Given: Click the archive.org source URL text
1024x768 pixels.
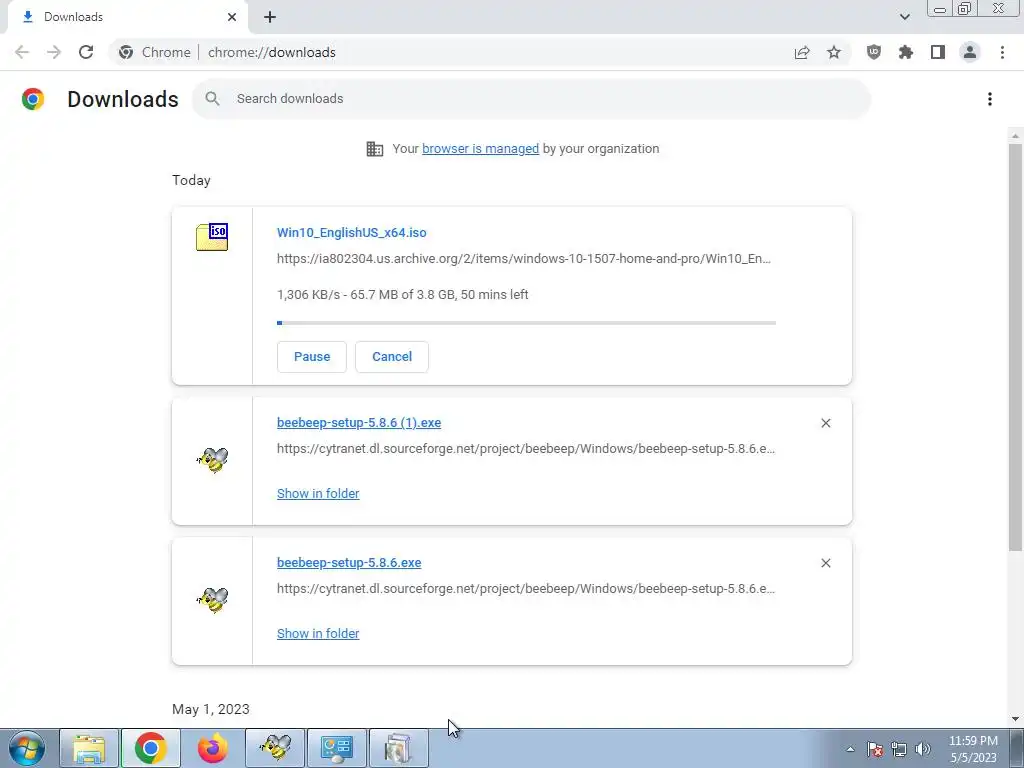Looking at the screenshot, I should click(524, 259).
